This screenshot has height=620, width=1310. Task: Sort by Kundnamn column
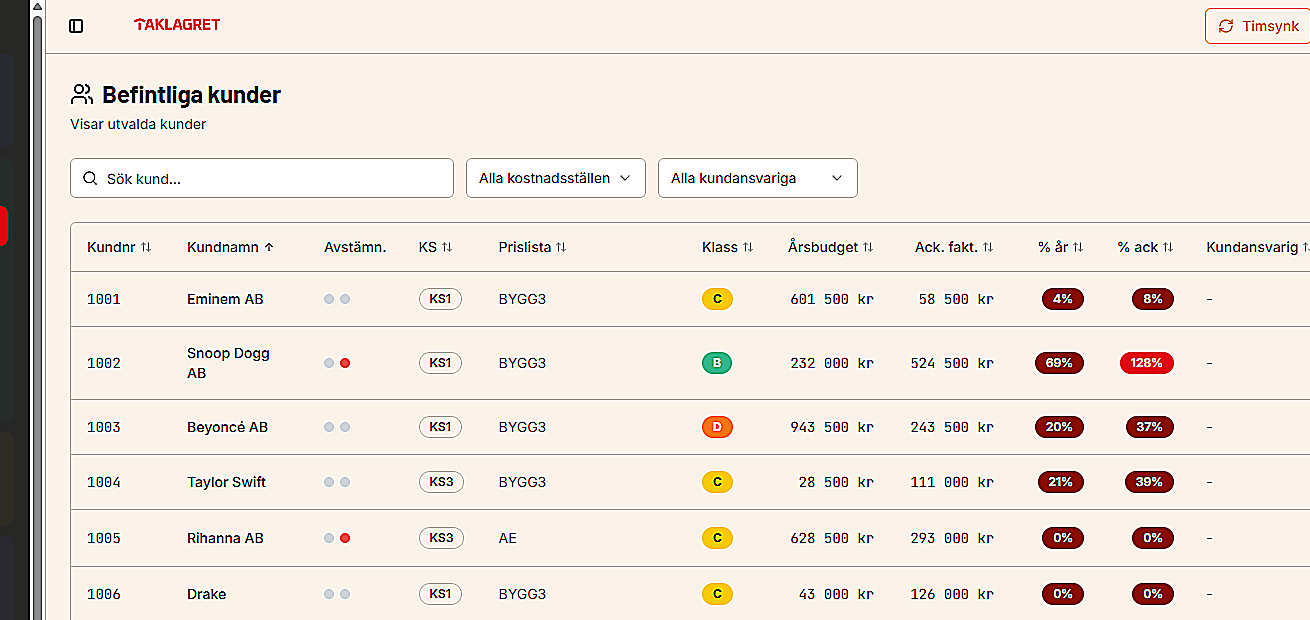[231, 247]
